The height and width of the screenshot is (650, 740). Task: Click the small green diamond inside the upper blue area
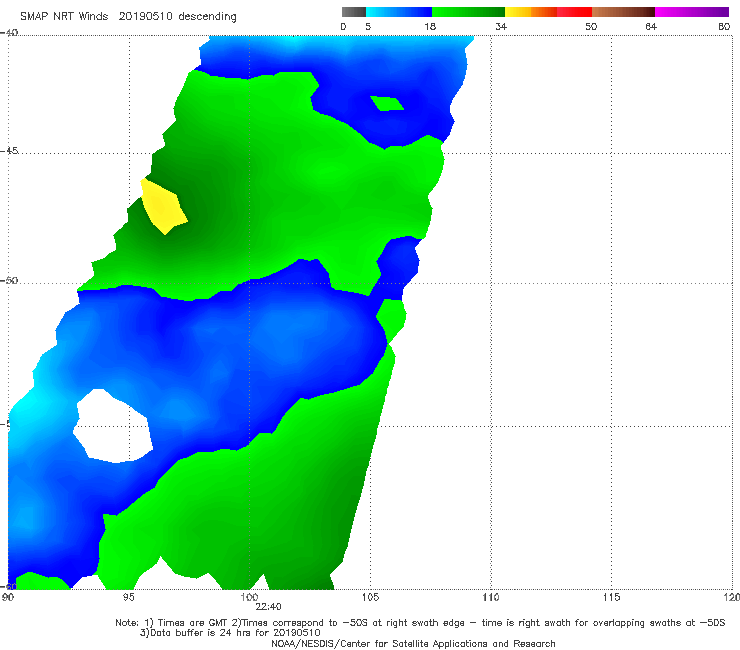tap(387, 103)
